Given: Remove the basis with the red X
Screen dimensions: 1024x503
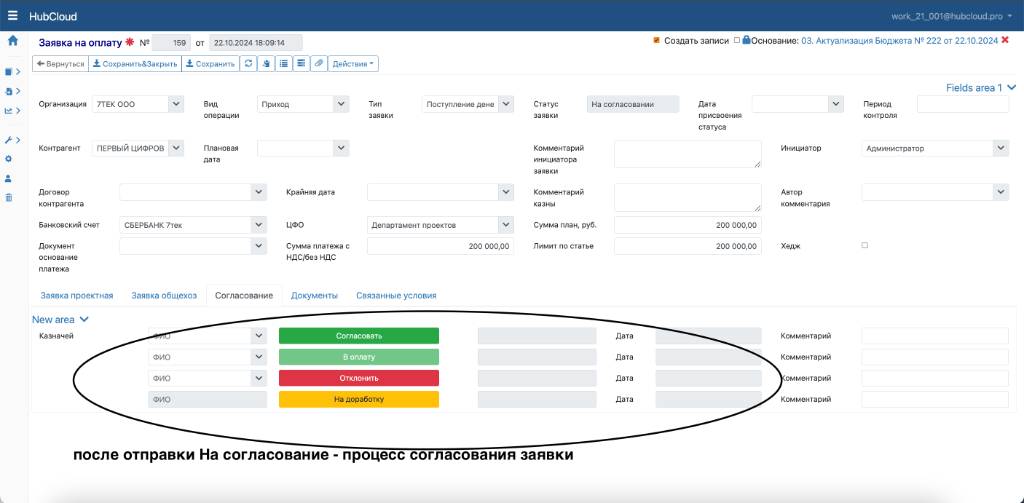Looking at the screenshot, I should 1005,41.
